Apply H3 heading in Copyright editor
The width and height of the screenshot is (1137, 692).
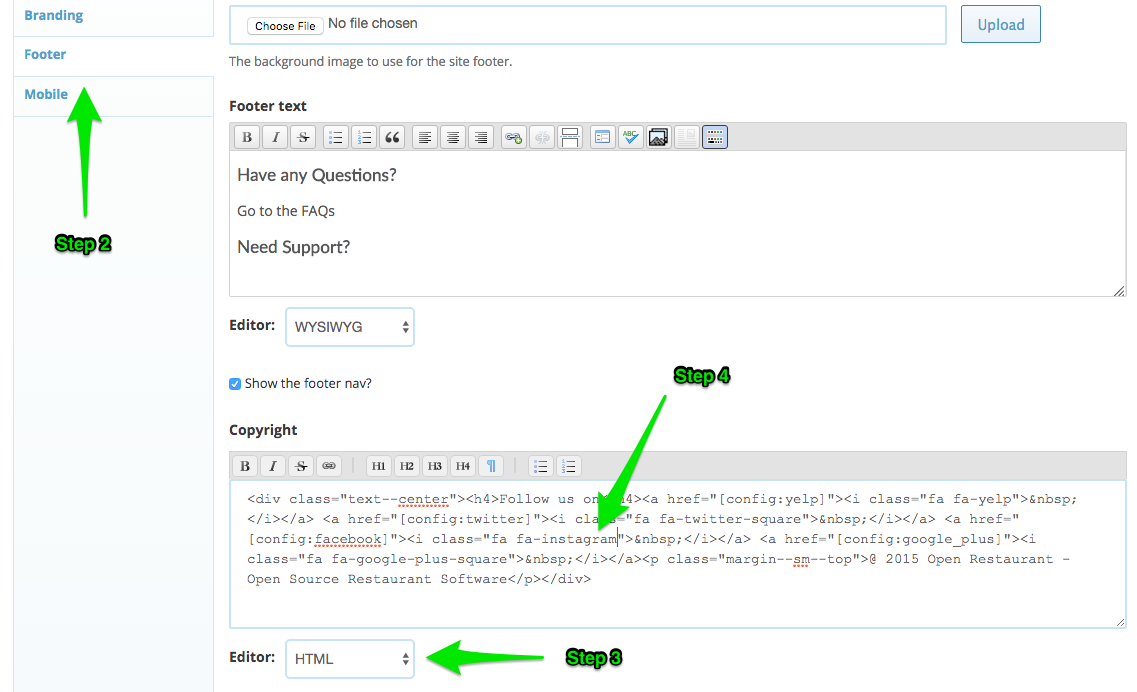(x=434, y=466)
